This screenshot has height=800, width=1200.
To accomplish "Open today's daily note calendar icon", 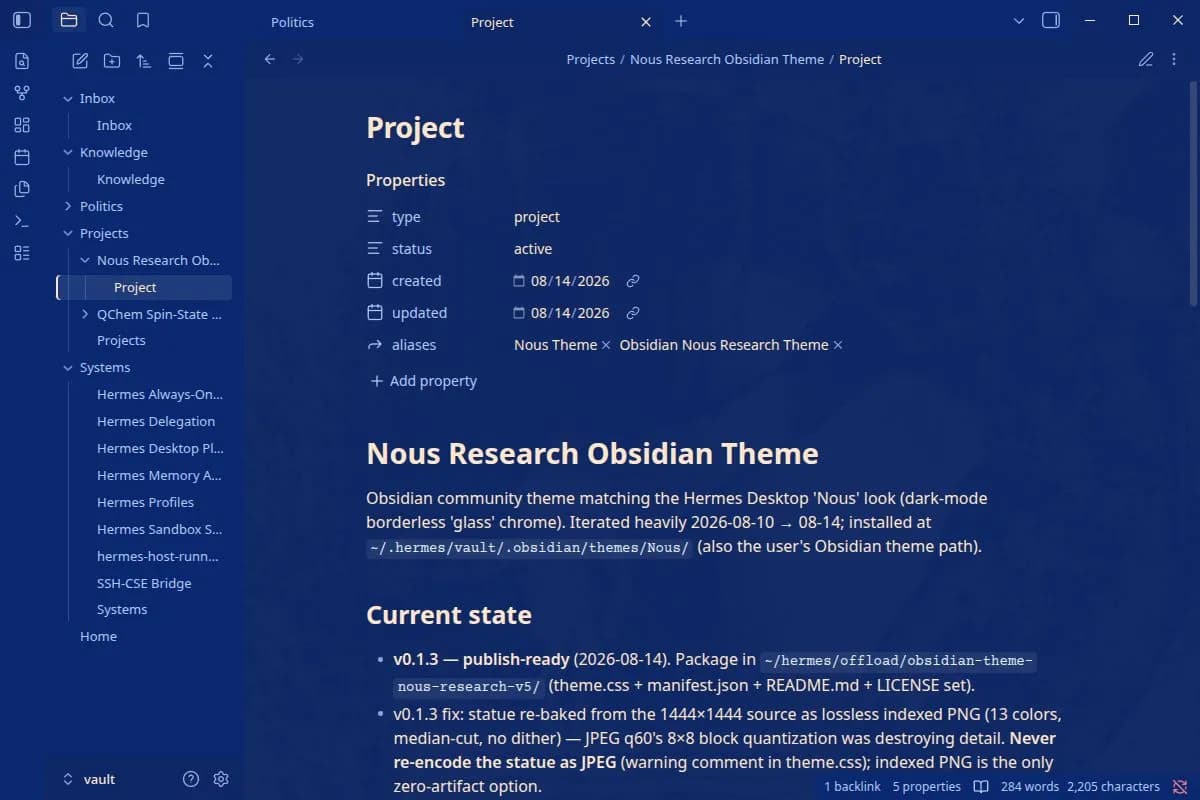I will (22, 157).
